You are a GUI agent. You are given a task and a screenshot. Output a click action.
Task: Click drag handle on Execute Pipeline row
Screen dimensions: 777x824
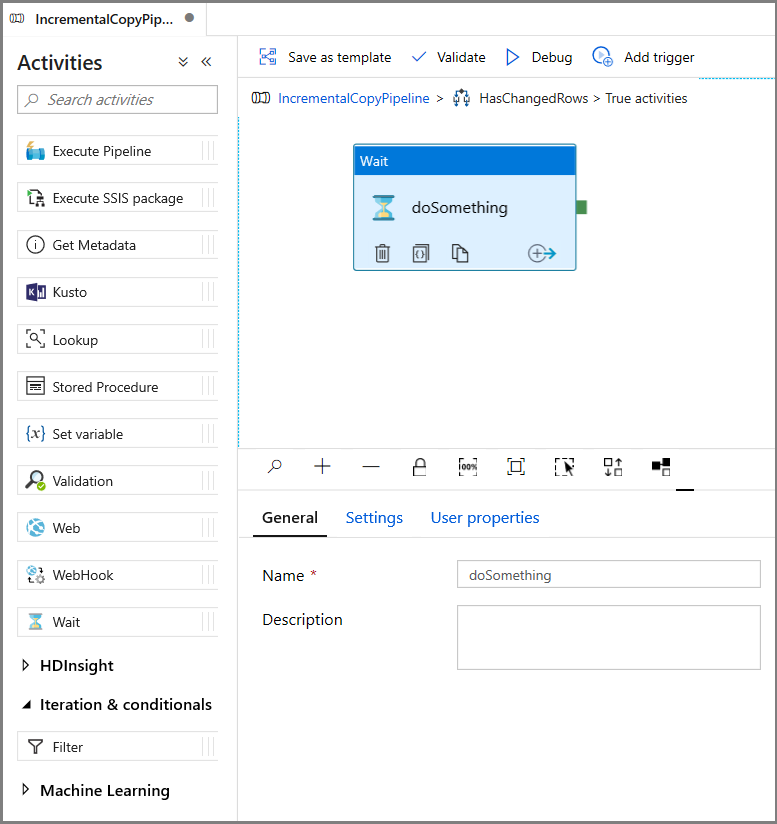[x=208, y=151]
